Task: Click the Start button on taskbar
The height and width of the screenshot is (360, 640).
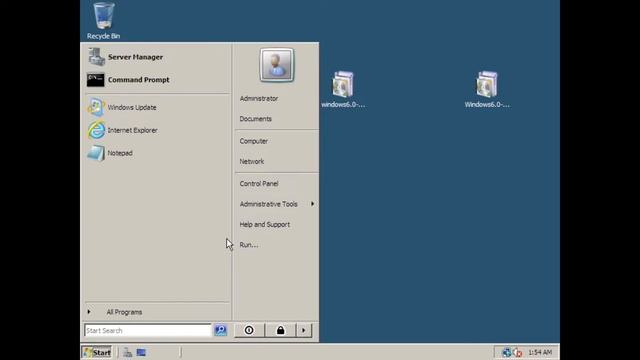Action: (x=97, y=352)
